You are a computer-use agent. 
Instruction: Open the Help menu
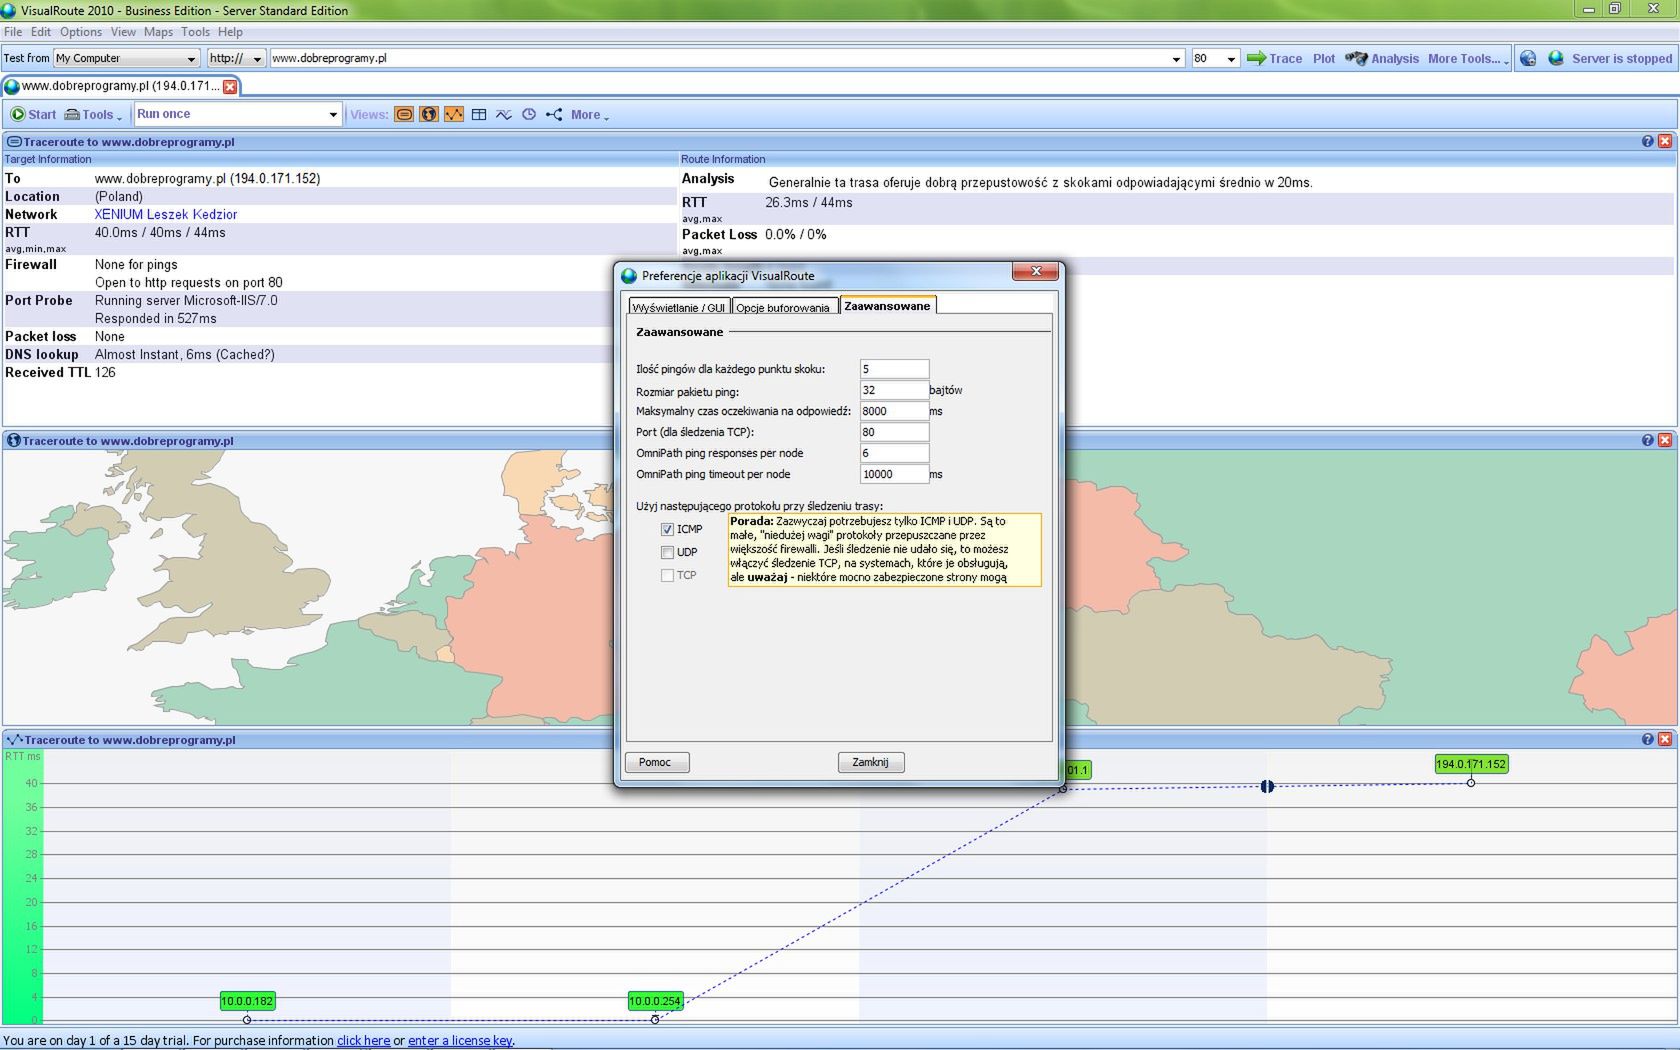tap(230, 32)
